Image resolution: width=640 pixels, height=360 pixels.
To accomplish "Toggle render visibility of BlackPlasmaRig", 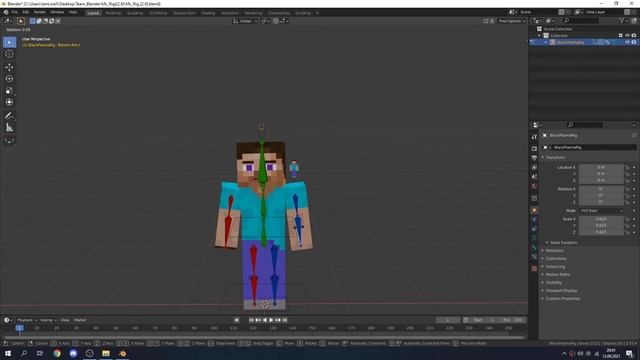I will pos(634,42).
